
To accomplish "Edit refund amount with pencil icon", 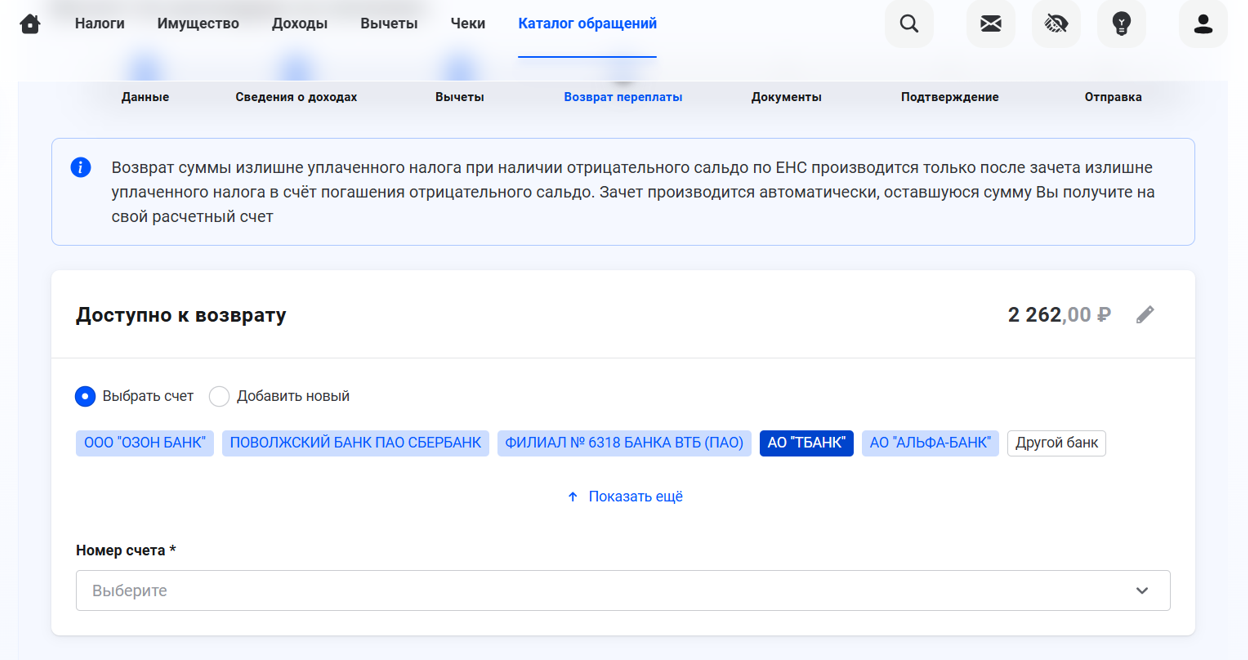I will click(1145, 315).
